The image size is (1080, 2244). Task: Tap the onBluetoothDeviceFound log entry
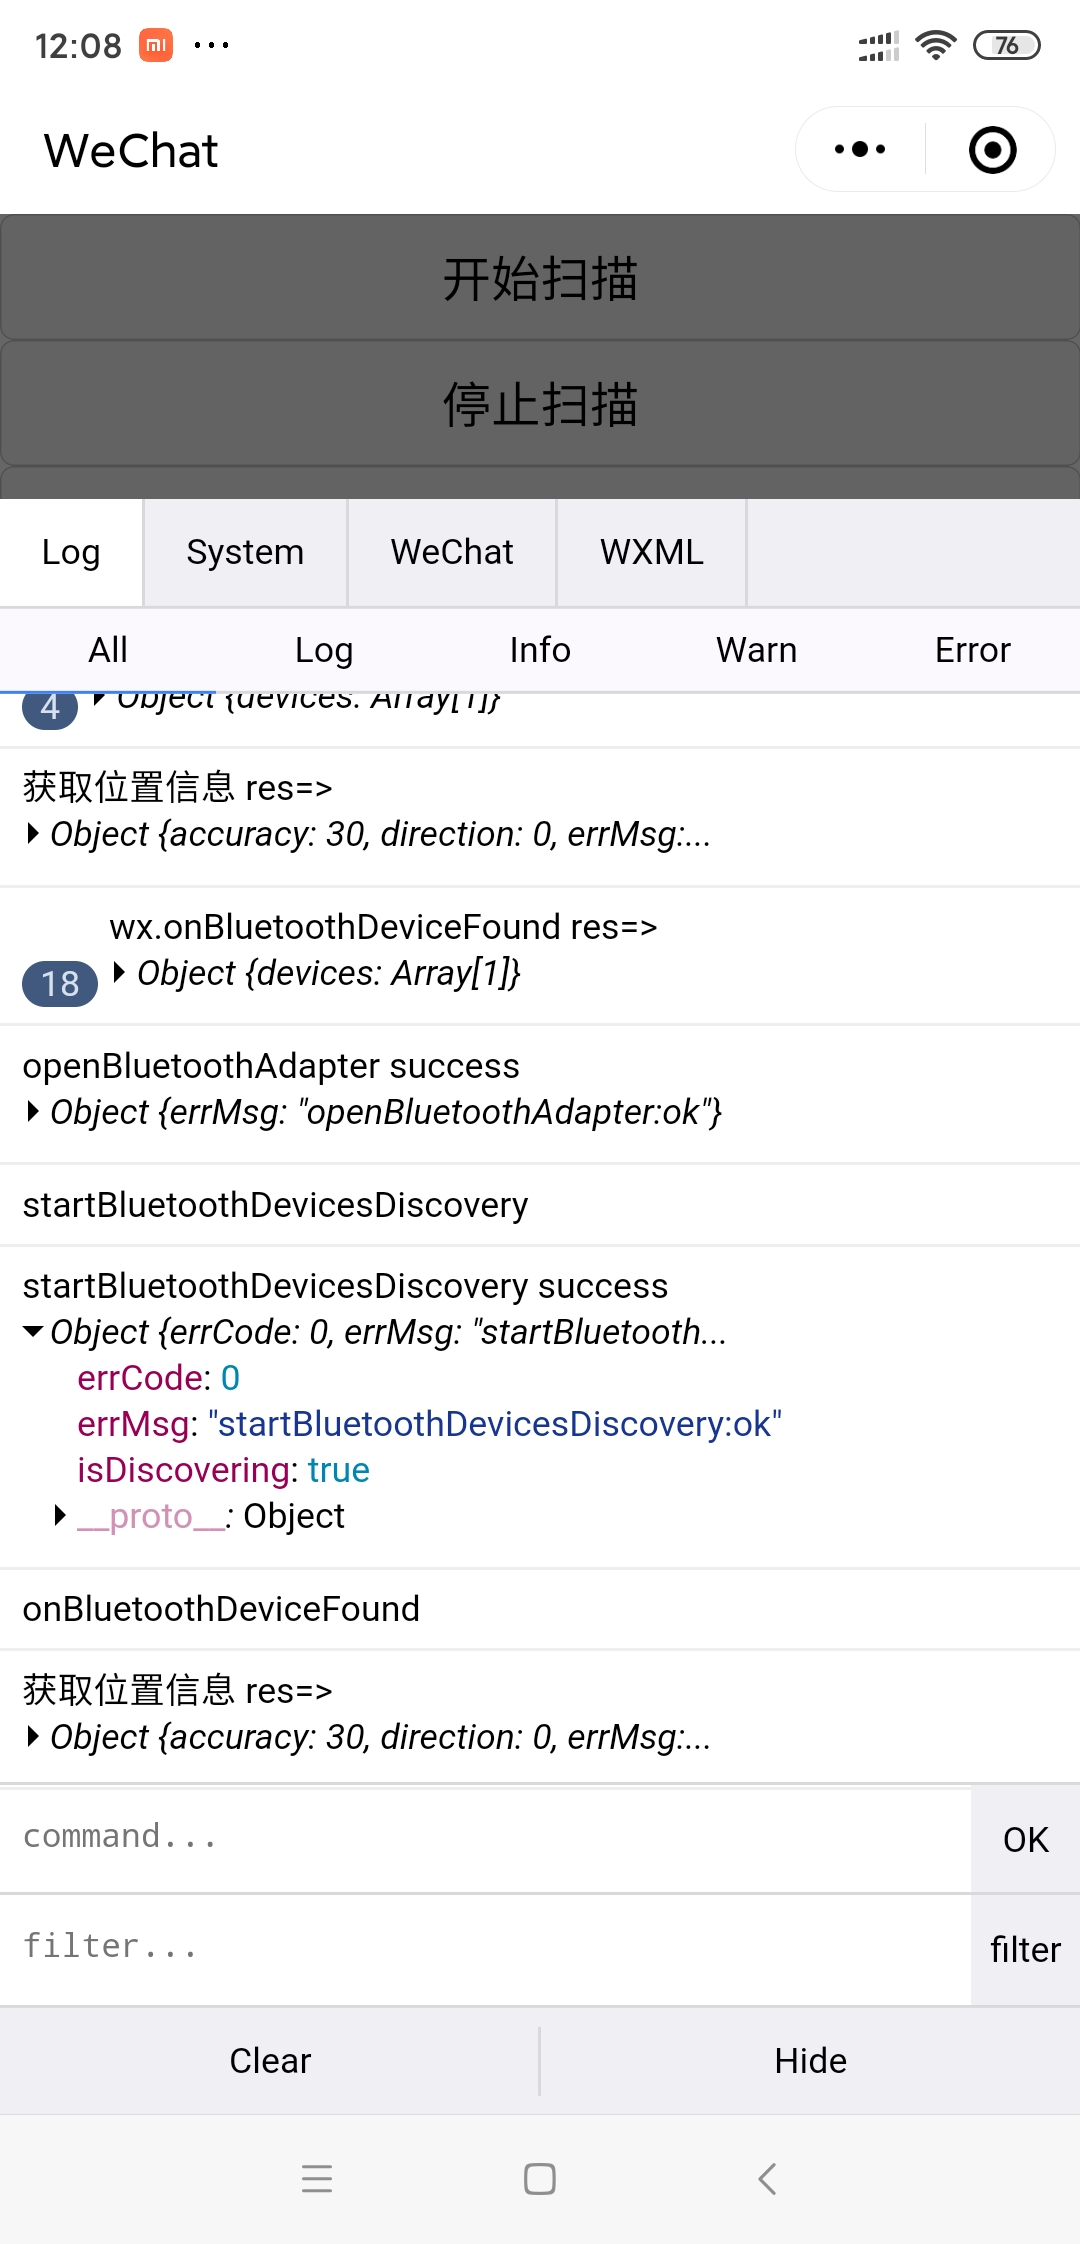click(x=540, y=1609)
